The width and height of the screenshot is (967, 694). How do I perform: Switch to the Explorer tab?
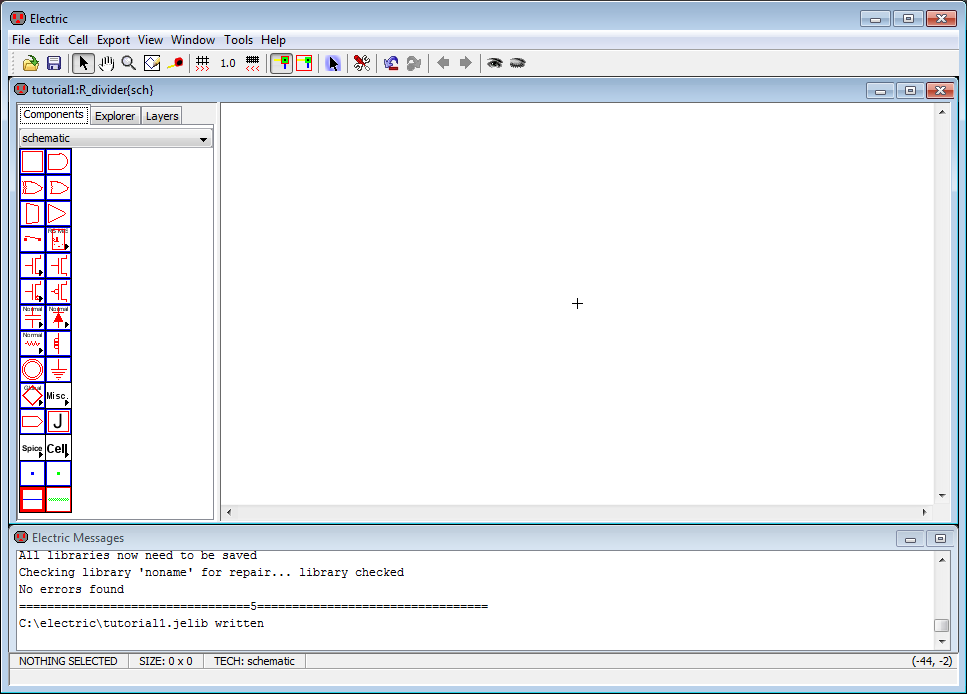tap(115, 116)
